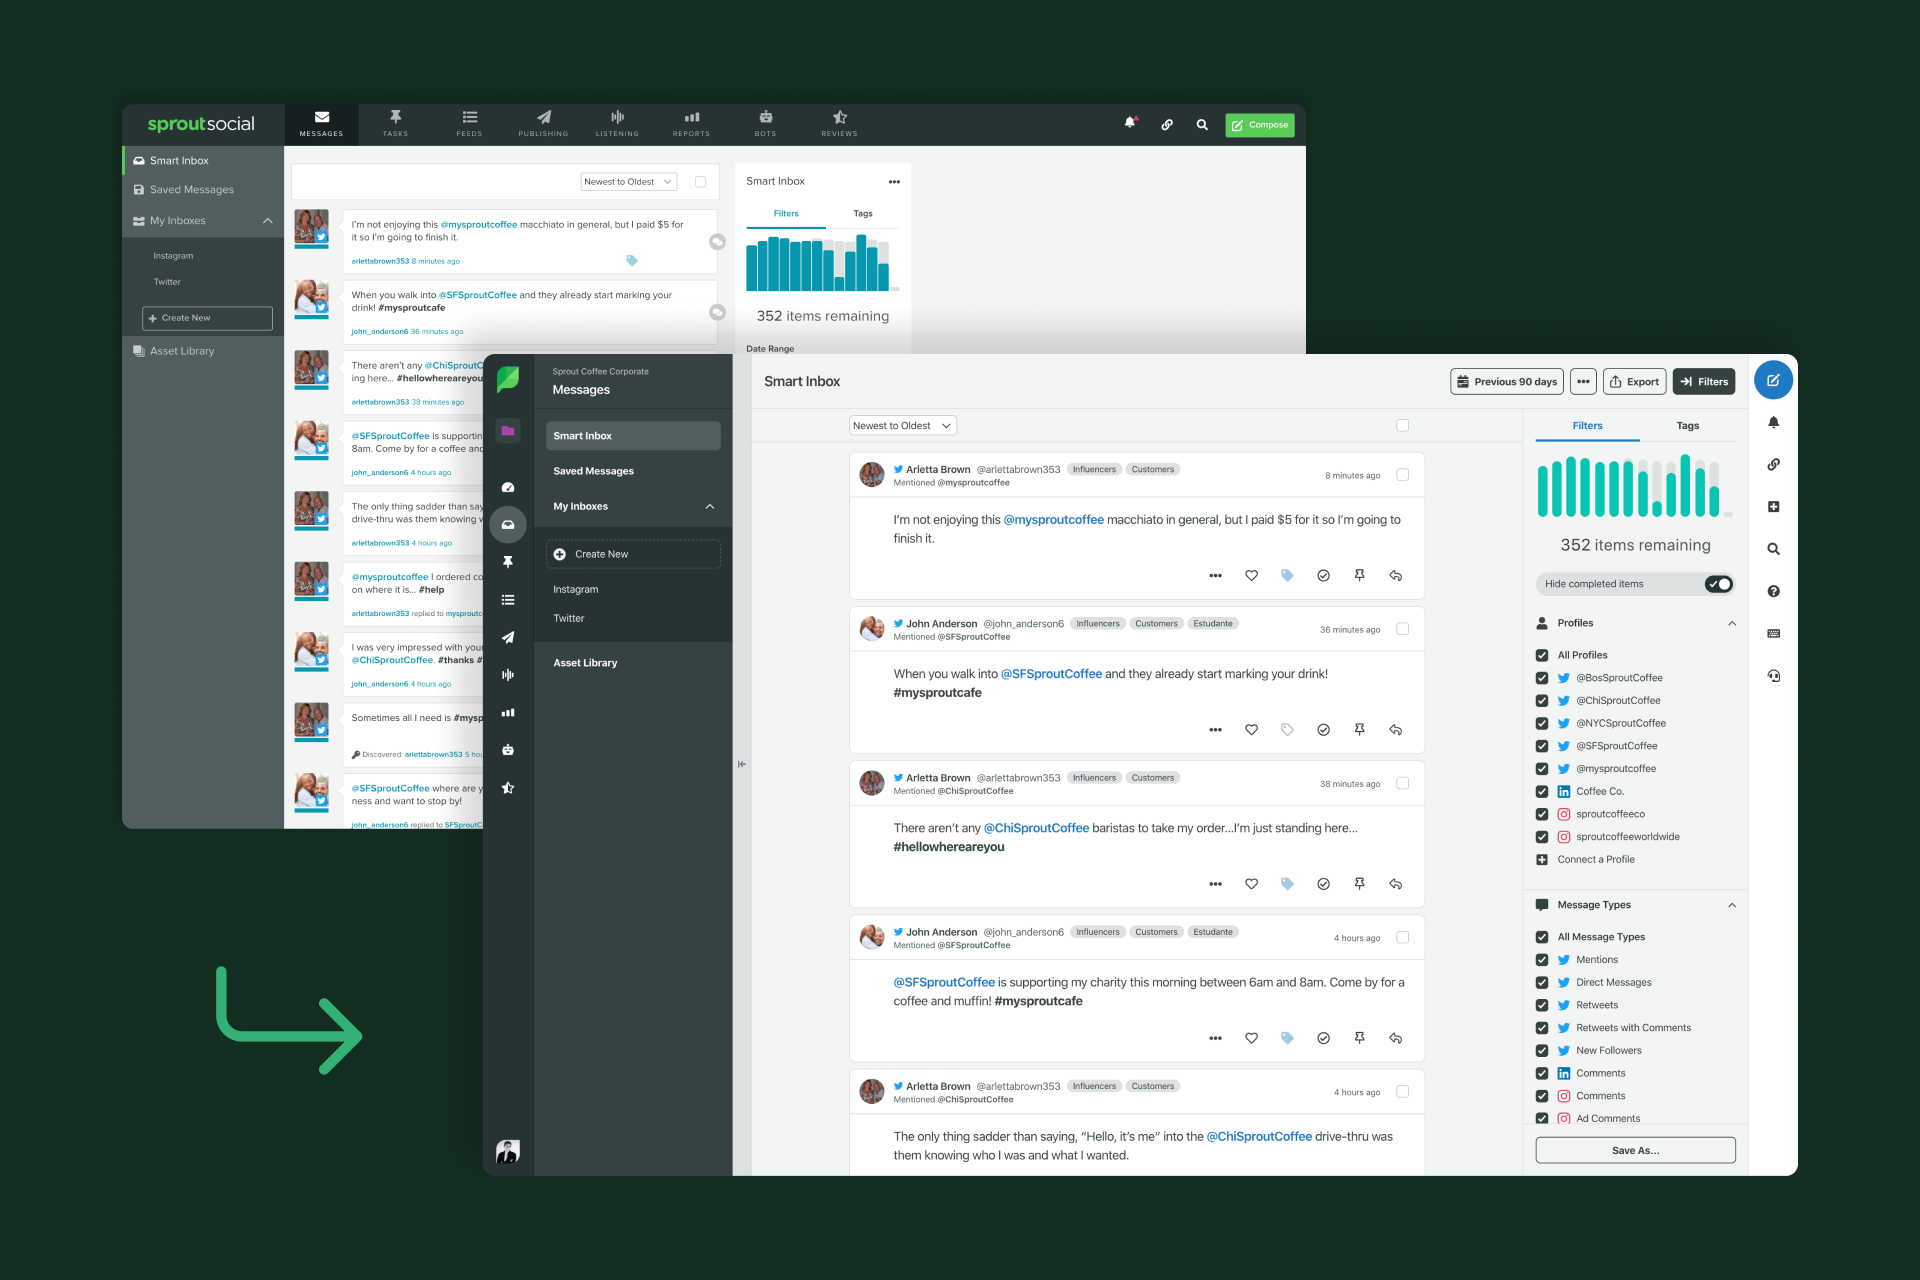1920x1280 pixels.
Task: Click the blue compose pencil icon
Action: tap(1773, 381)
